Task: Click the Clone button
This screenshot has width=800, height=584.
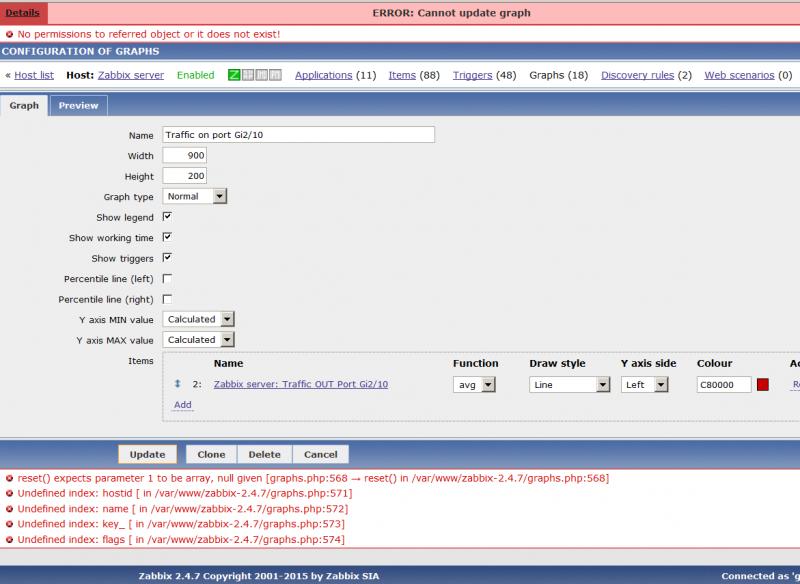Action: pos(211,454)
